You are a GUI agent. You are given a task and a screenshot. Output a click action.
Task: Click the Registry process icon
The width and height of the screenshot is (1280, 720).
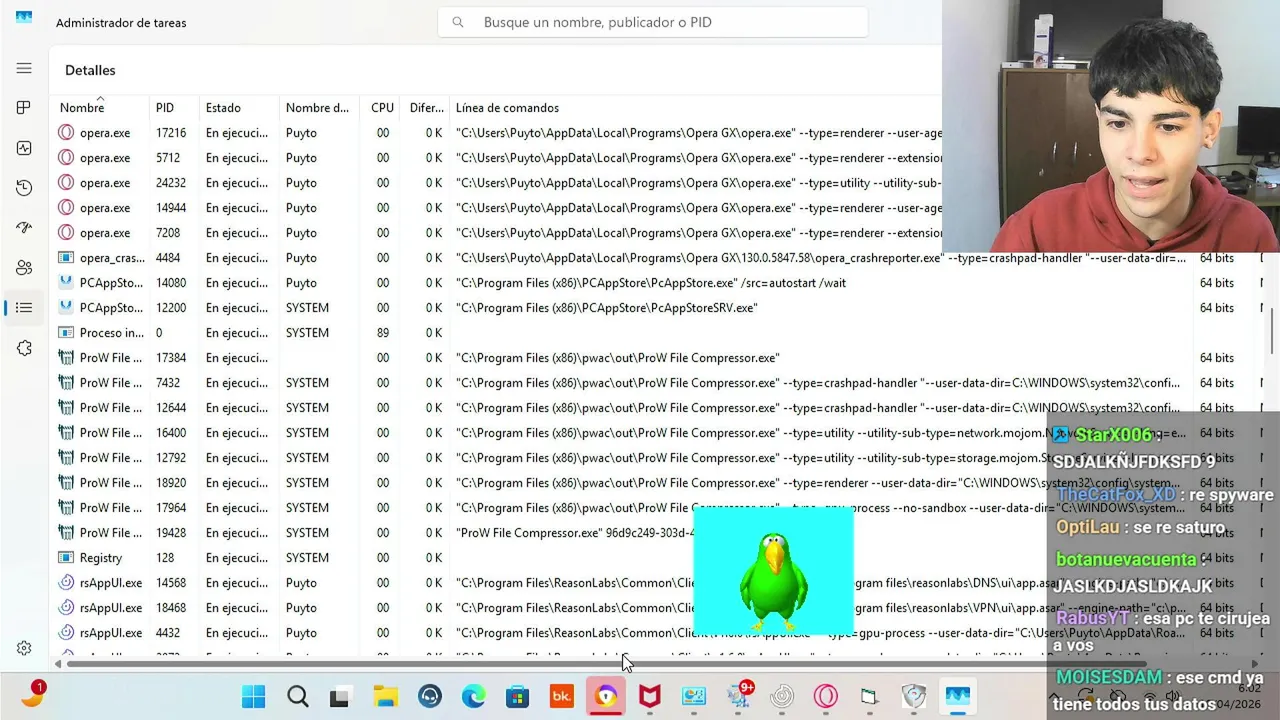(x=66, y=558)
